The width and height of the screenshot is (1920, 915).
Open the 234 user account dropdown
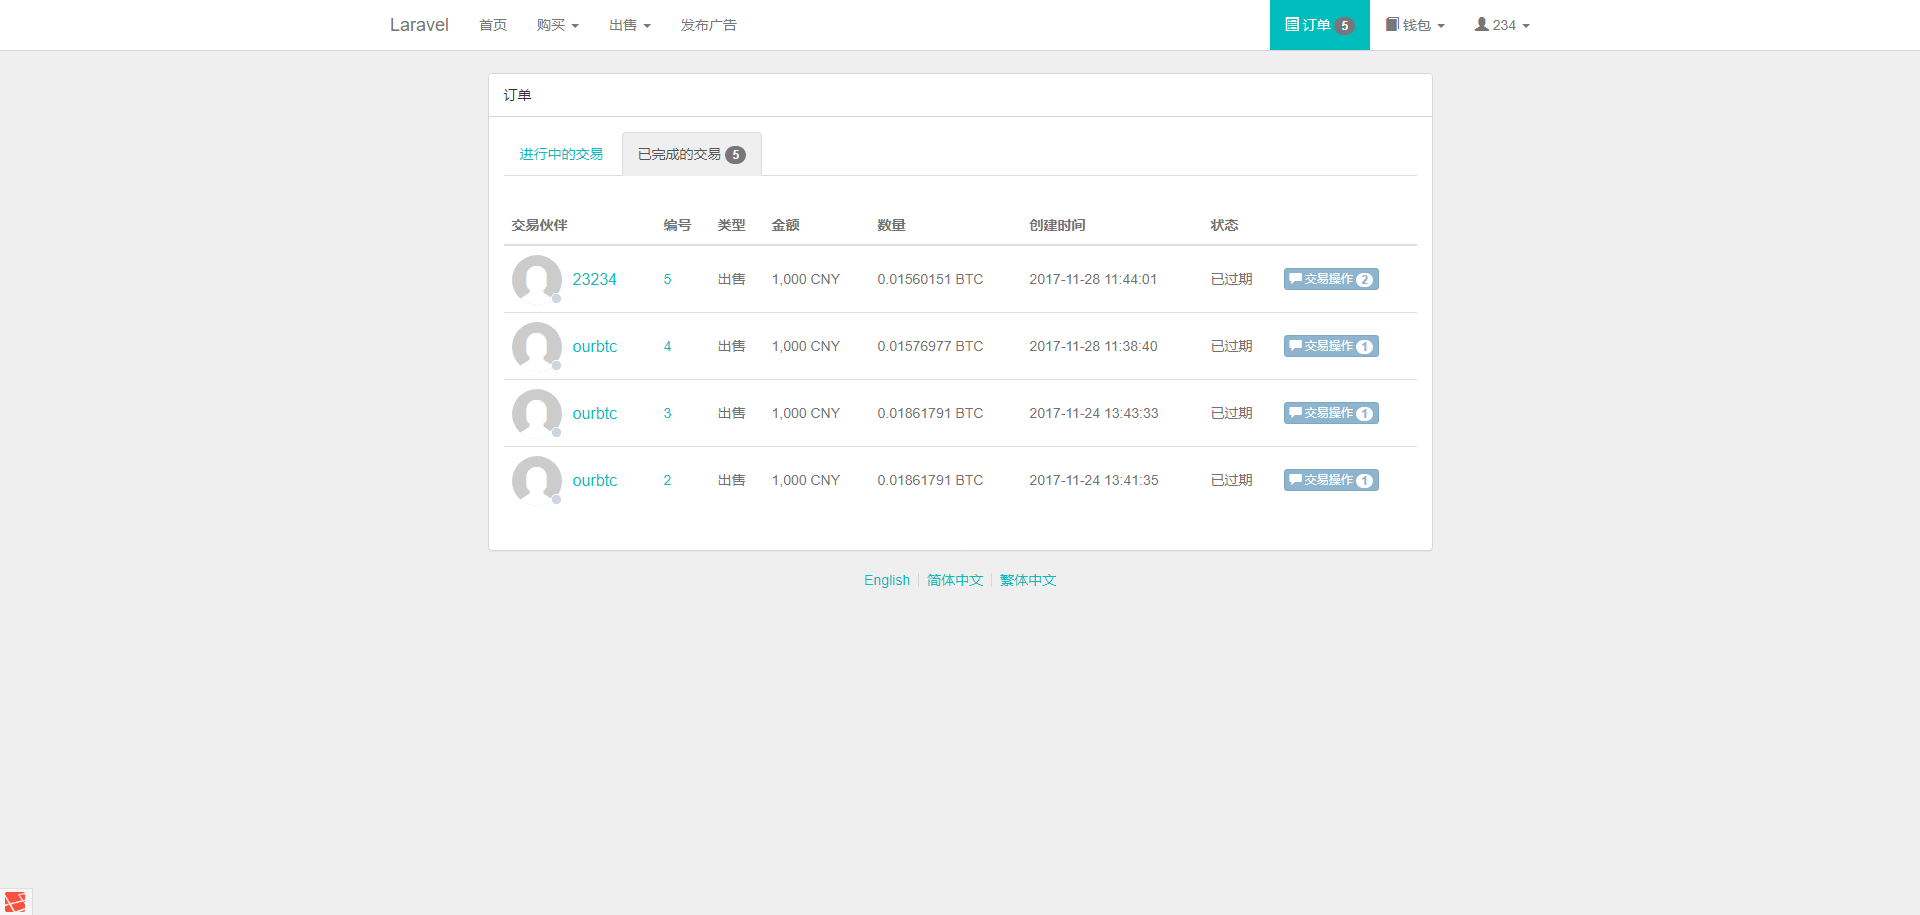pyautogui.click(x=1501, y=25)
